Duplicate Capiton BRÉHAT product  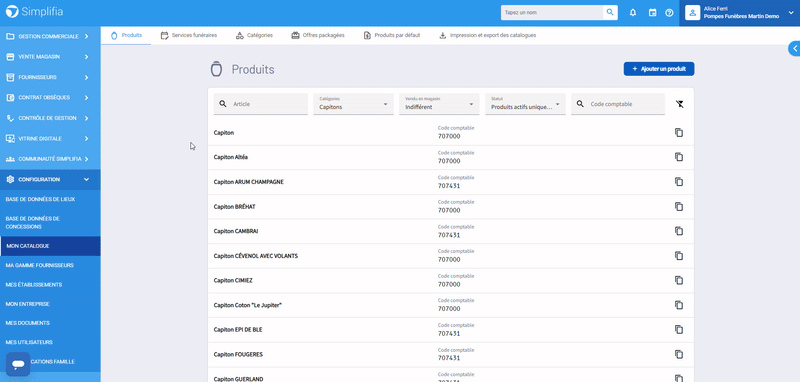679,207
